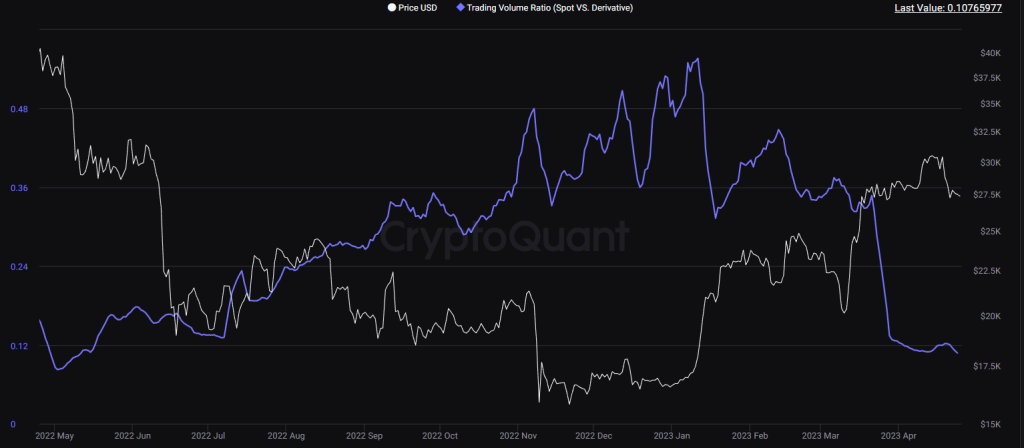Select the $22.5K price axis label
This screenshot has width=1024, height=448.
pos(987,271)
